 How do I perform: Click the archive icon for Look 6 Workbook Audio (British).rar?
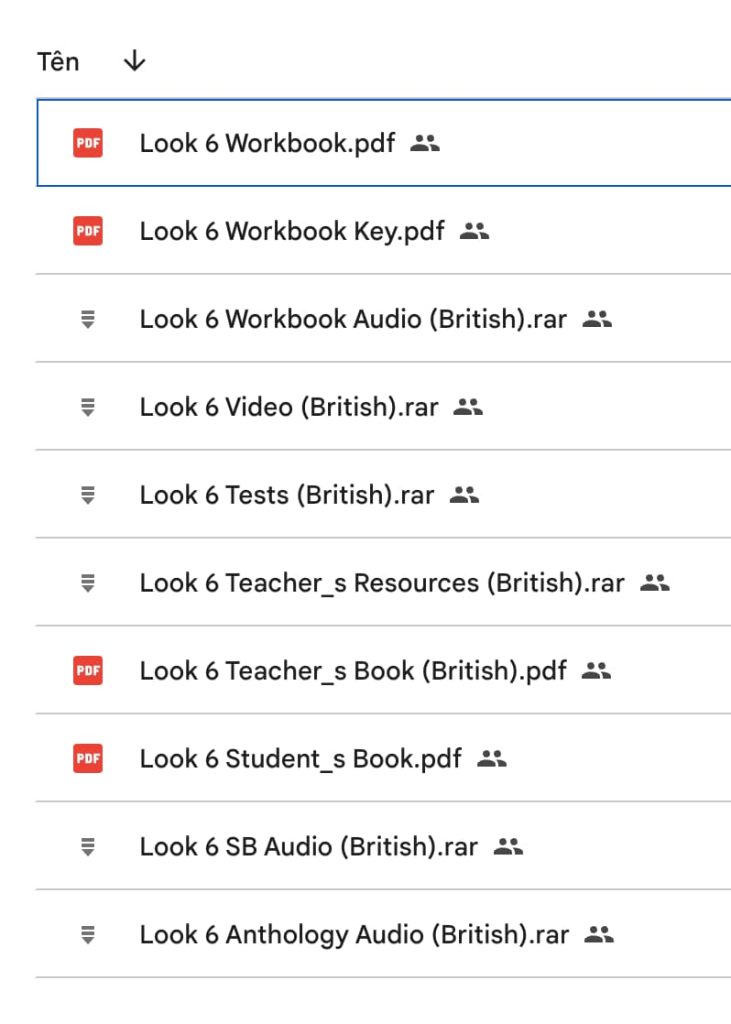(89, 318)
